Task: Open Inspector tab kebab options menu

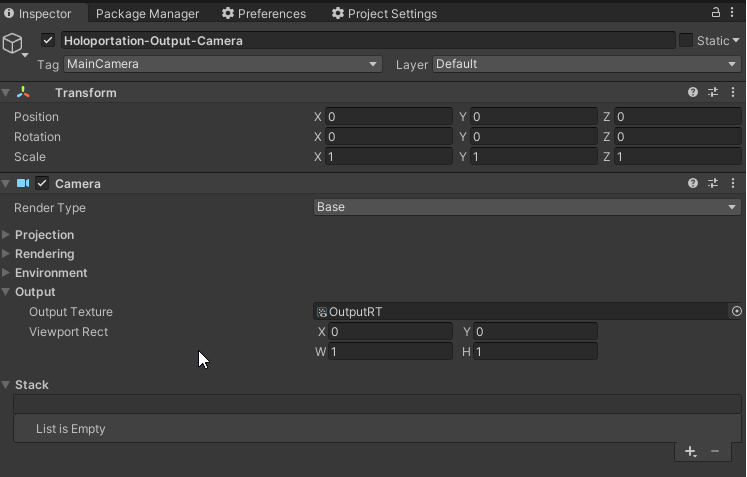Action: coord(732,12)
